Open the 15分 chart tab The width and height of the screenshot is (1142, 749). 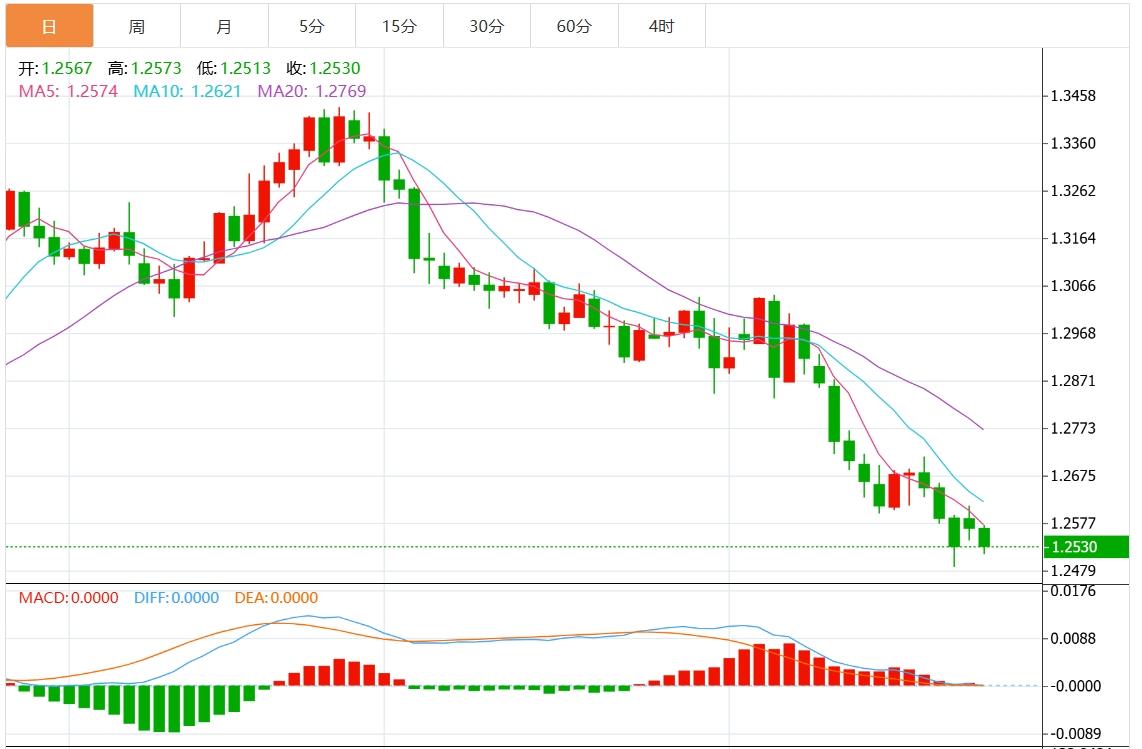399,26
